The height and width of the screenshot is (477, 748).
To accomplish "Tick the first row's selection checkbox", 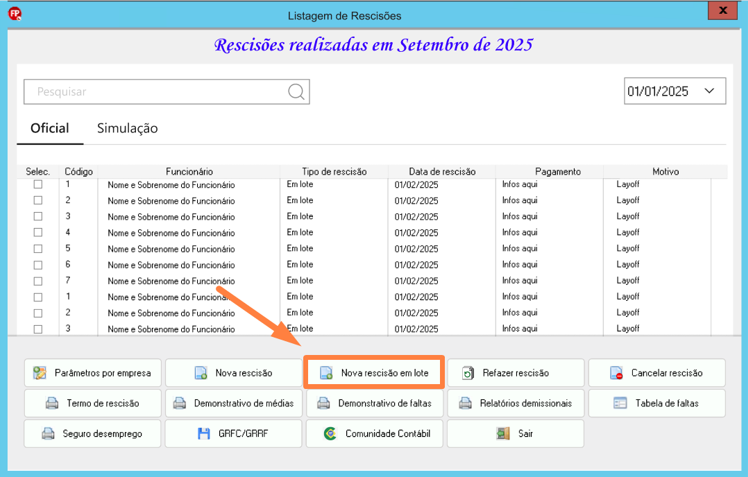I will click(x=38, y=184).
